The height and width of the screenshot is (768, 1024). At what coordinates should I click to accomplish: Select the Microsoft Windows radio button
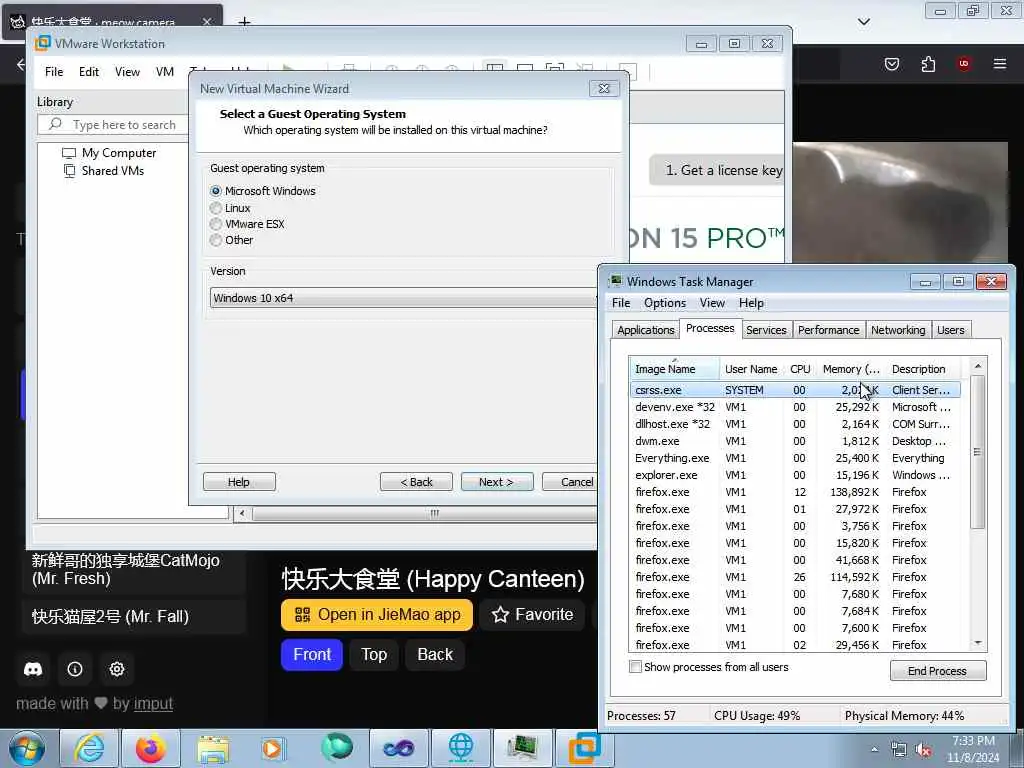(x=216, y=191)
